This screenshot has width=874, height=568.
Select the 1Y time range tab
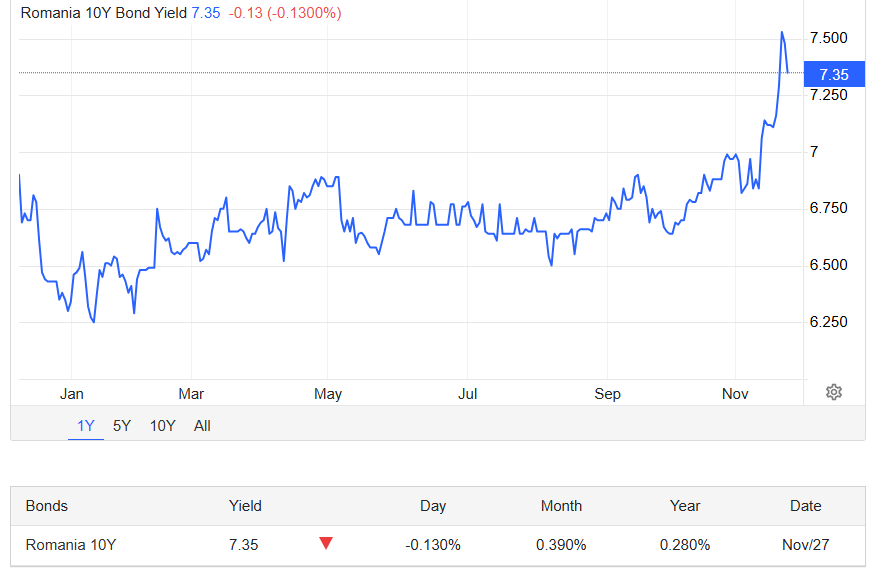86,426
